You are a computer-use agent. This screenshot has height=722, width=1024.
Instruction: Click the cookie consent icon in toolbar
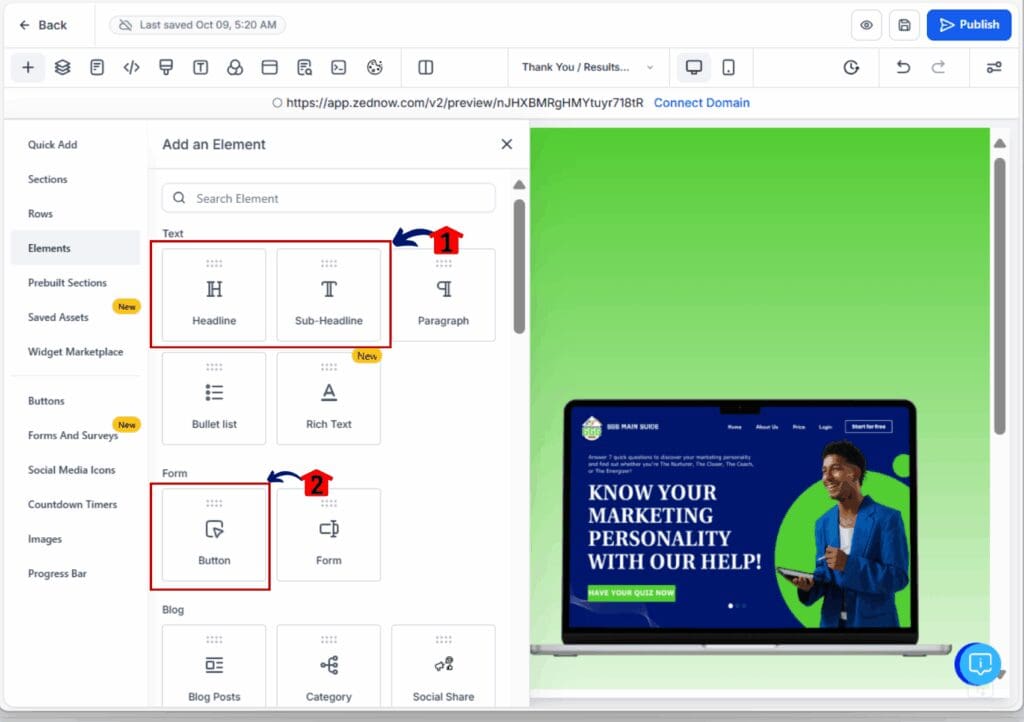coord(375,68)
